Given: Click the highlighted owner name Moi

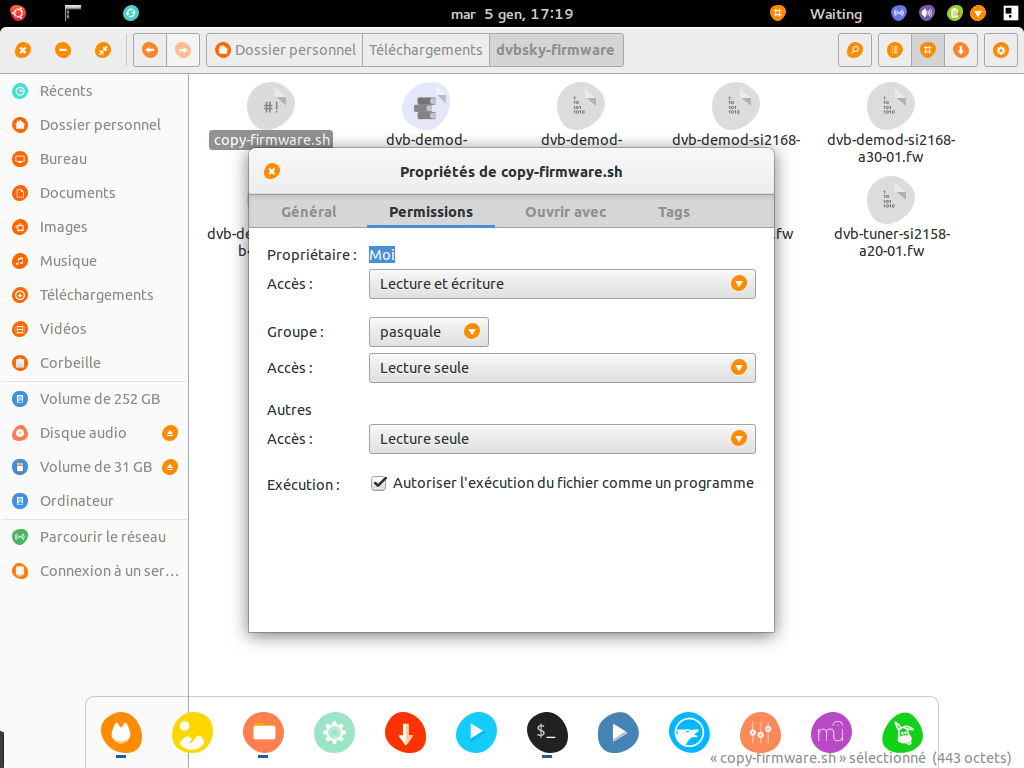Looking at the screenshot, I should click(x=382, y=255).
